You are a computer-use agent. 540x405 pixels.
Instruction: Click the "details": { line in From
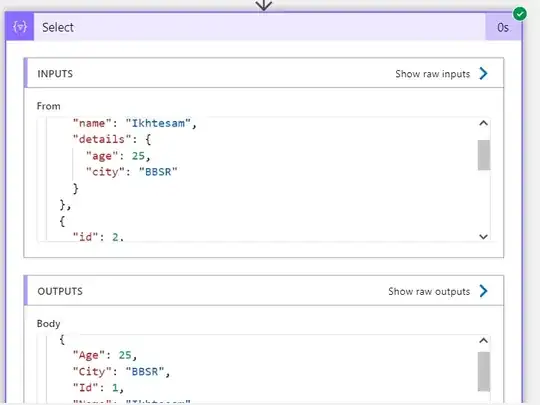coord(112,139)
